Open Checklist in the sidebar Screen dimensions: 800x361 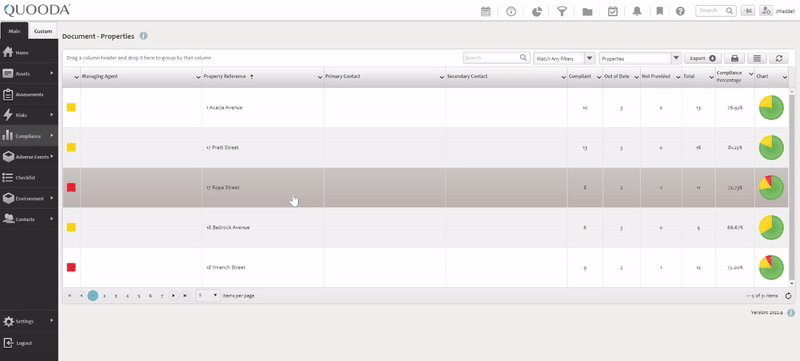(x=29, y=177)
